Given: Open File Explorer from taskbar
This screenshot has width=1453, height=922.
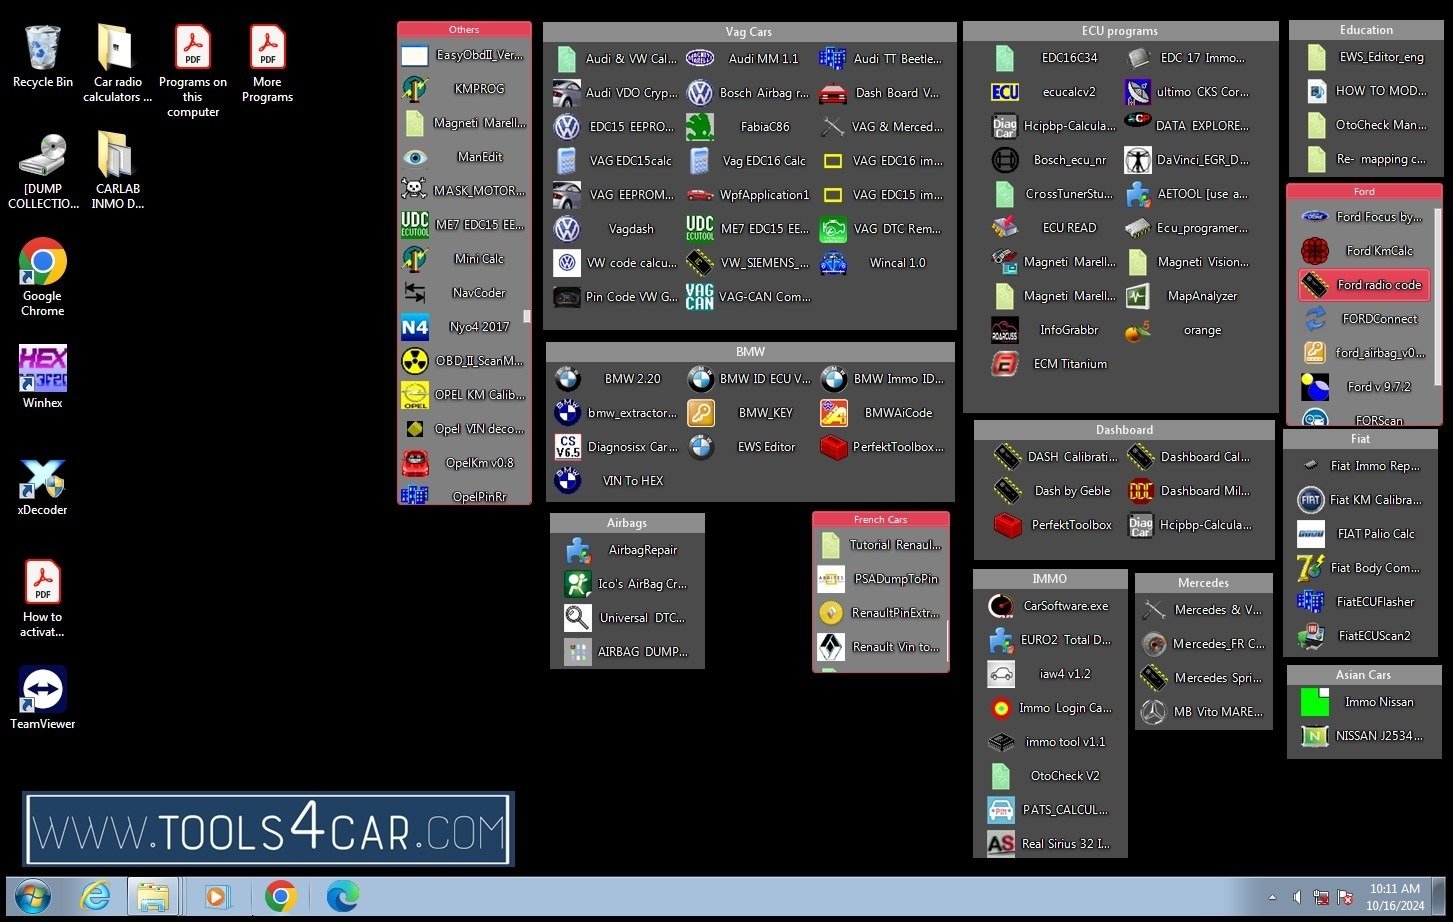Looking at the screenshot, I should (153, 896).
